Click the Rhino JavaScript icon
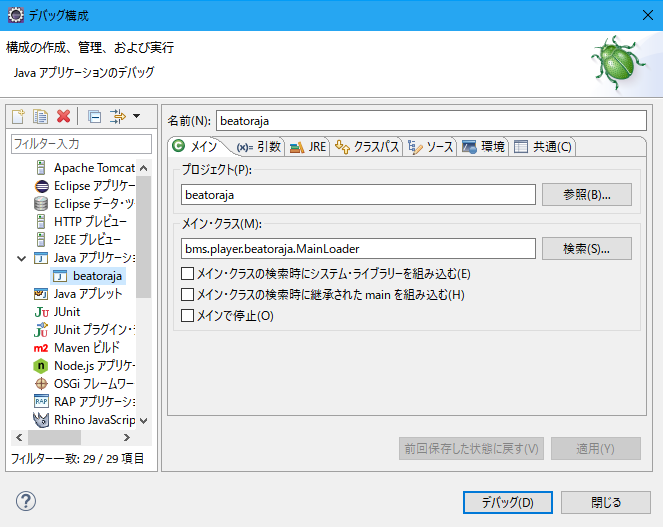This screenshot has height=527, width=663. (41, 420)
